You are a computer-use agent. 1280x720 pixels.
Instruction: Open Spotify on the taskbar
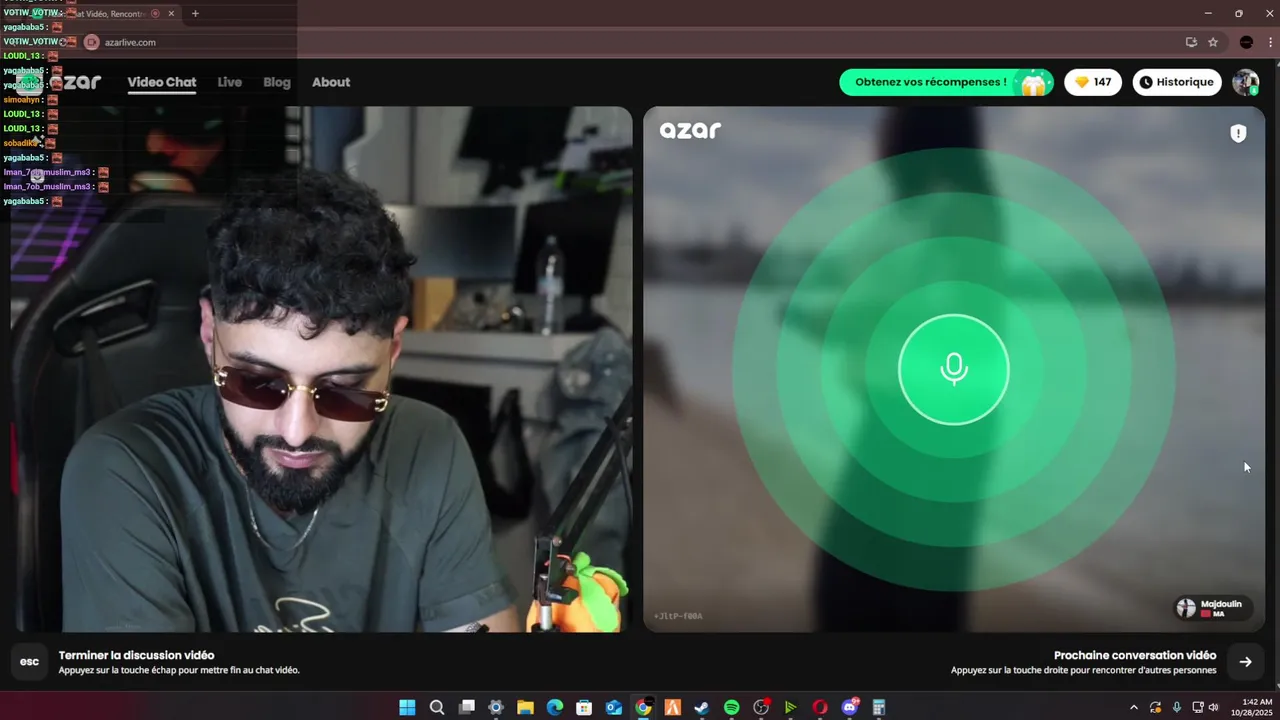(x=731, y=707)
